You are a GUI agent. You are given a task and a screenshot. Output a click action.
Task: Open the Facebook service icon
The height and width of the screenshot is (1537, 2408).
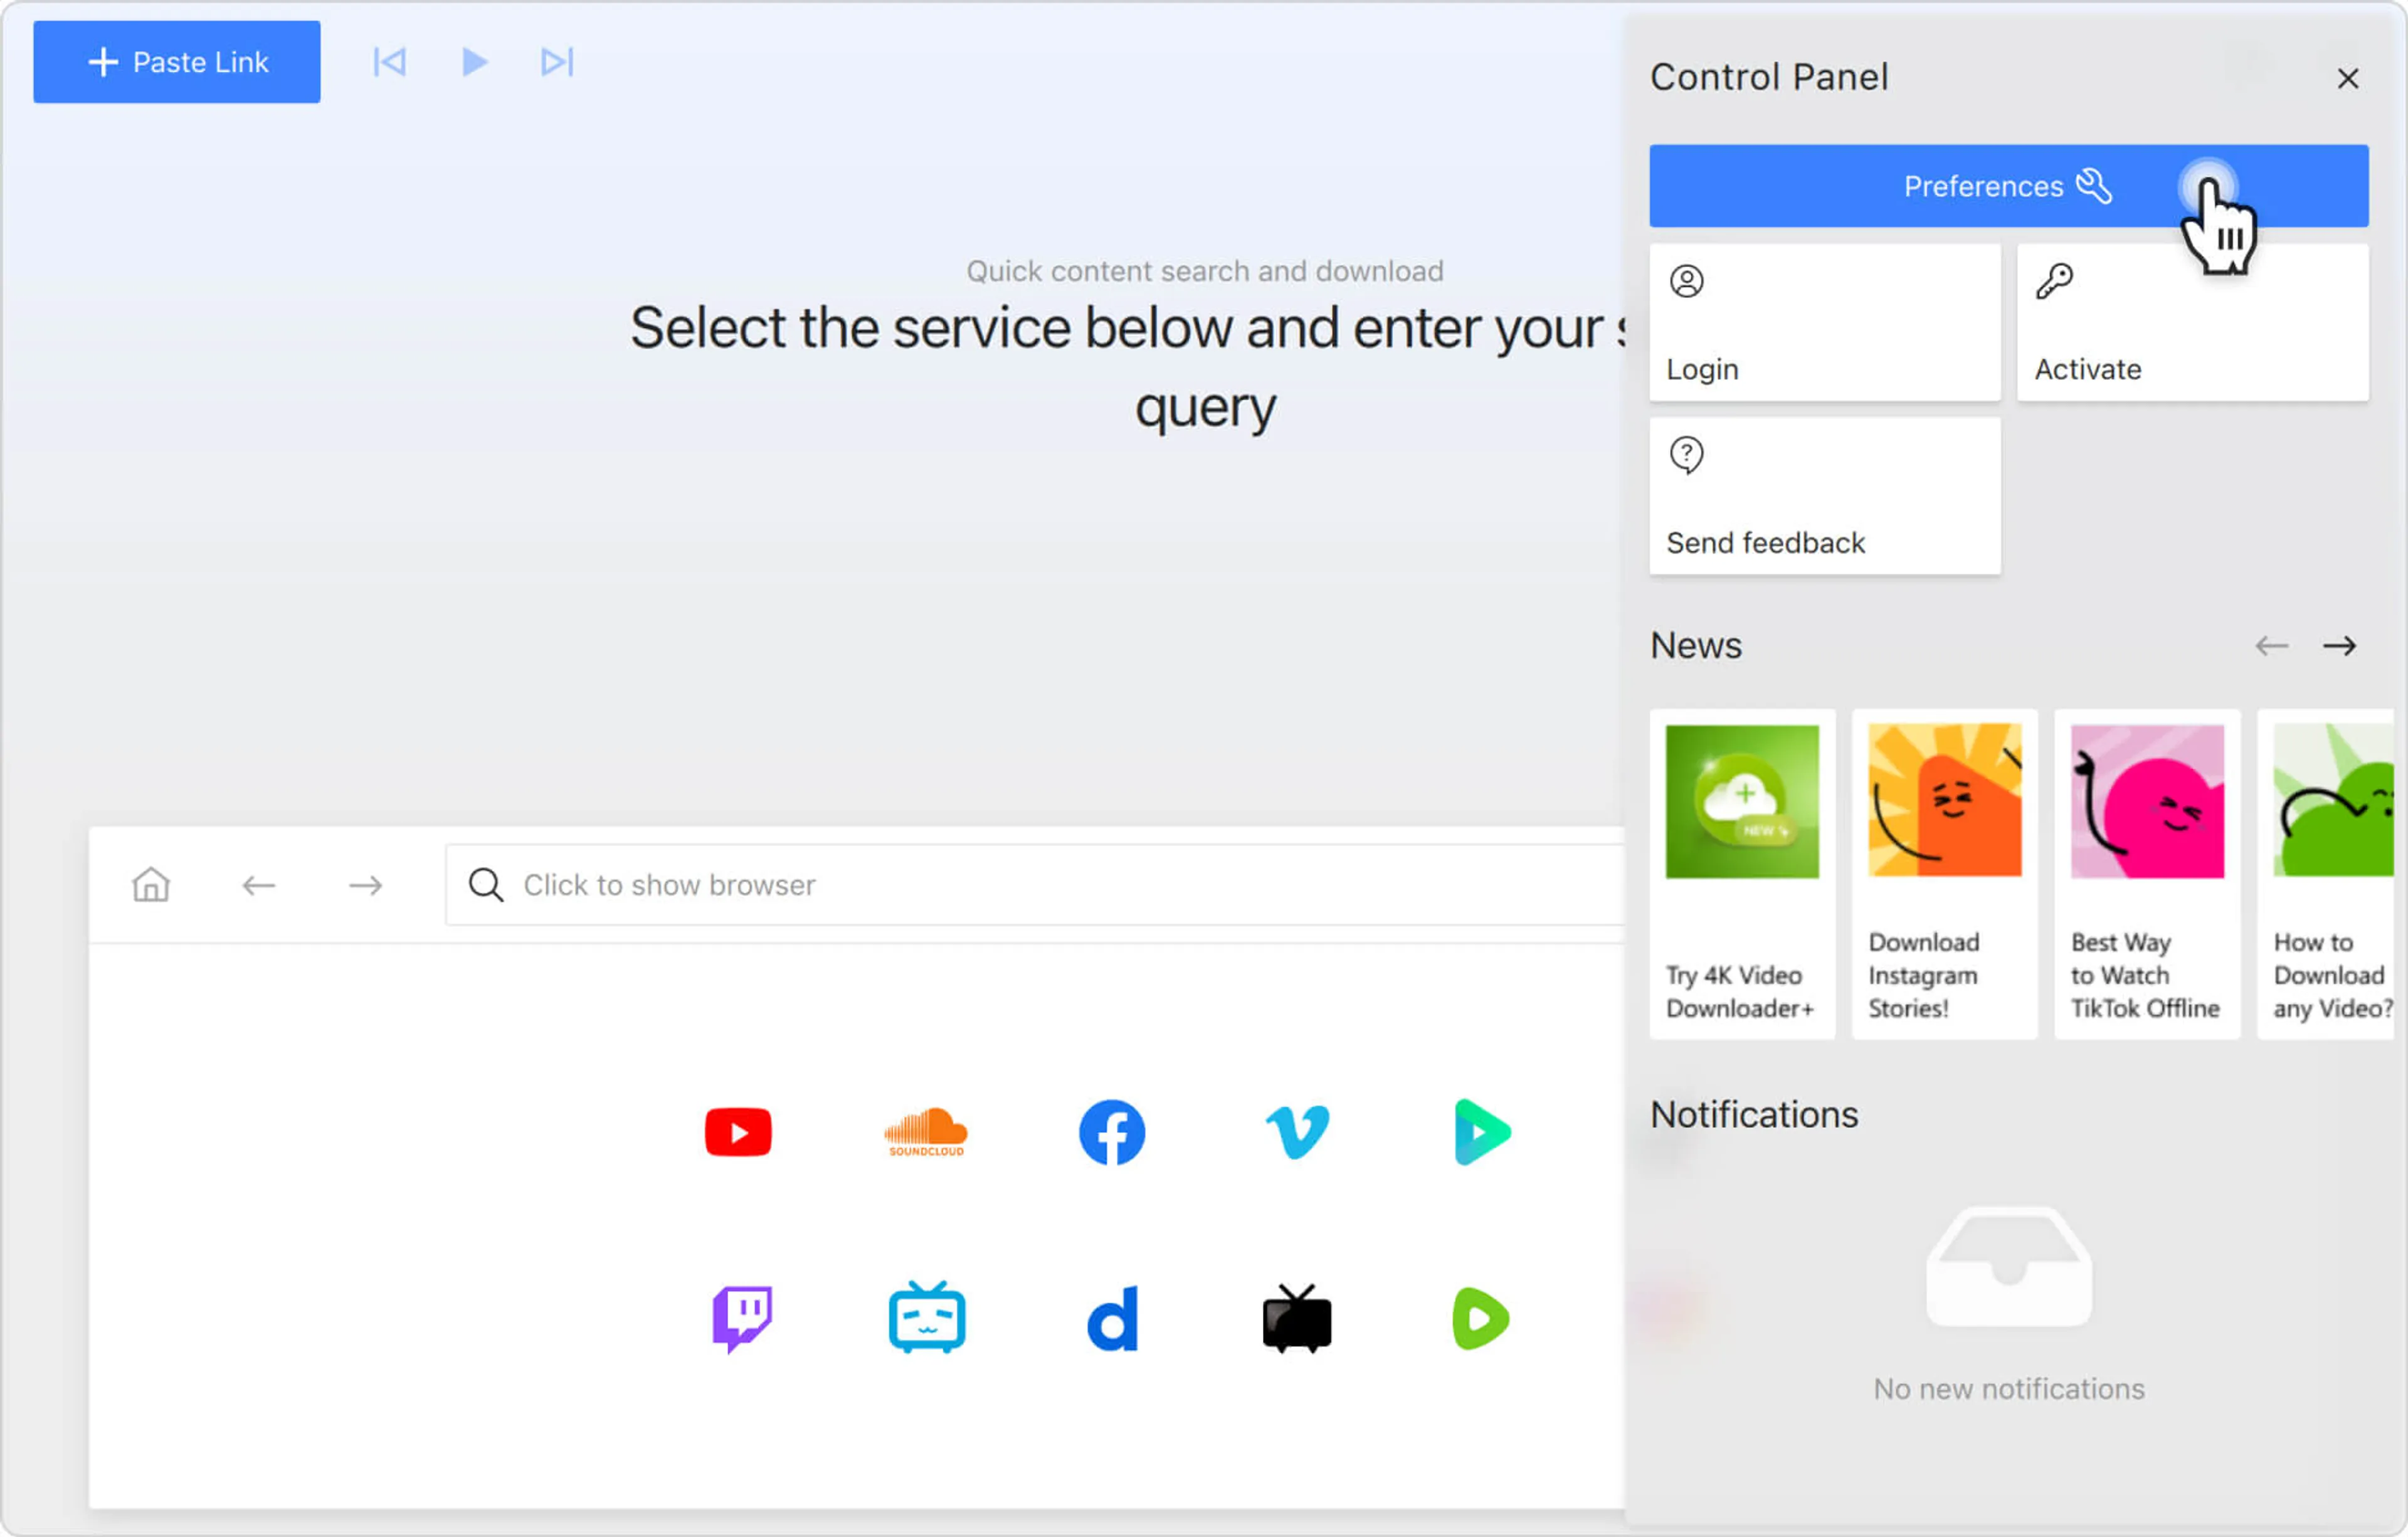coord(1111,1131)
